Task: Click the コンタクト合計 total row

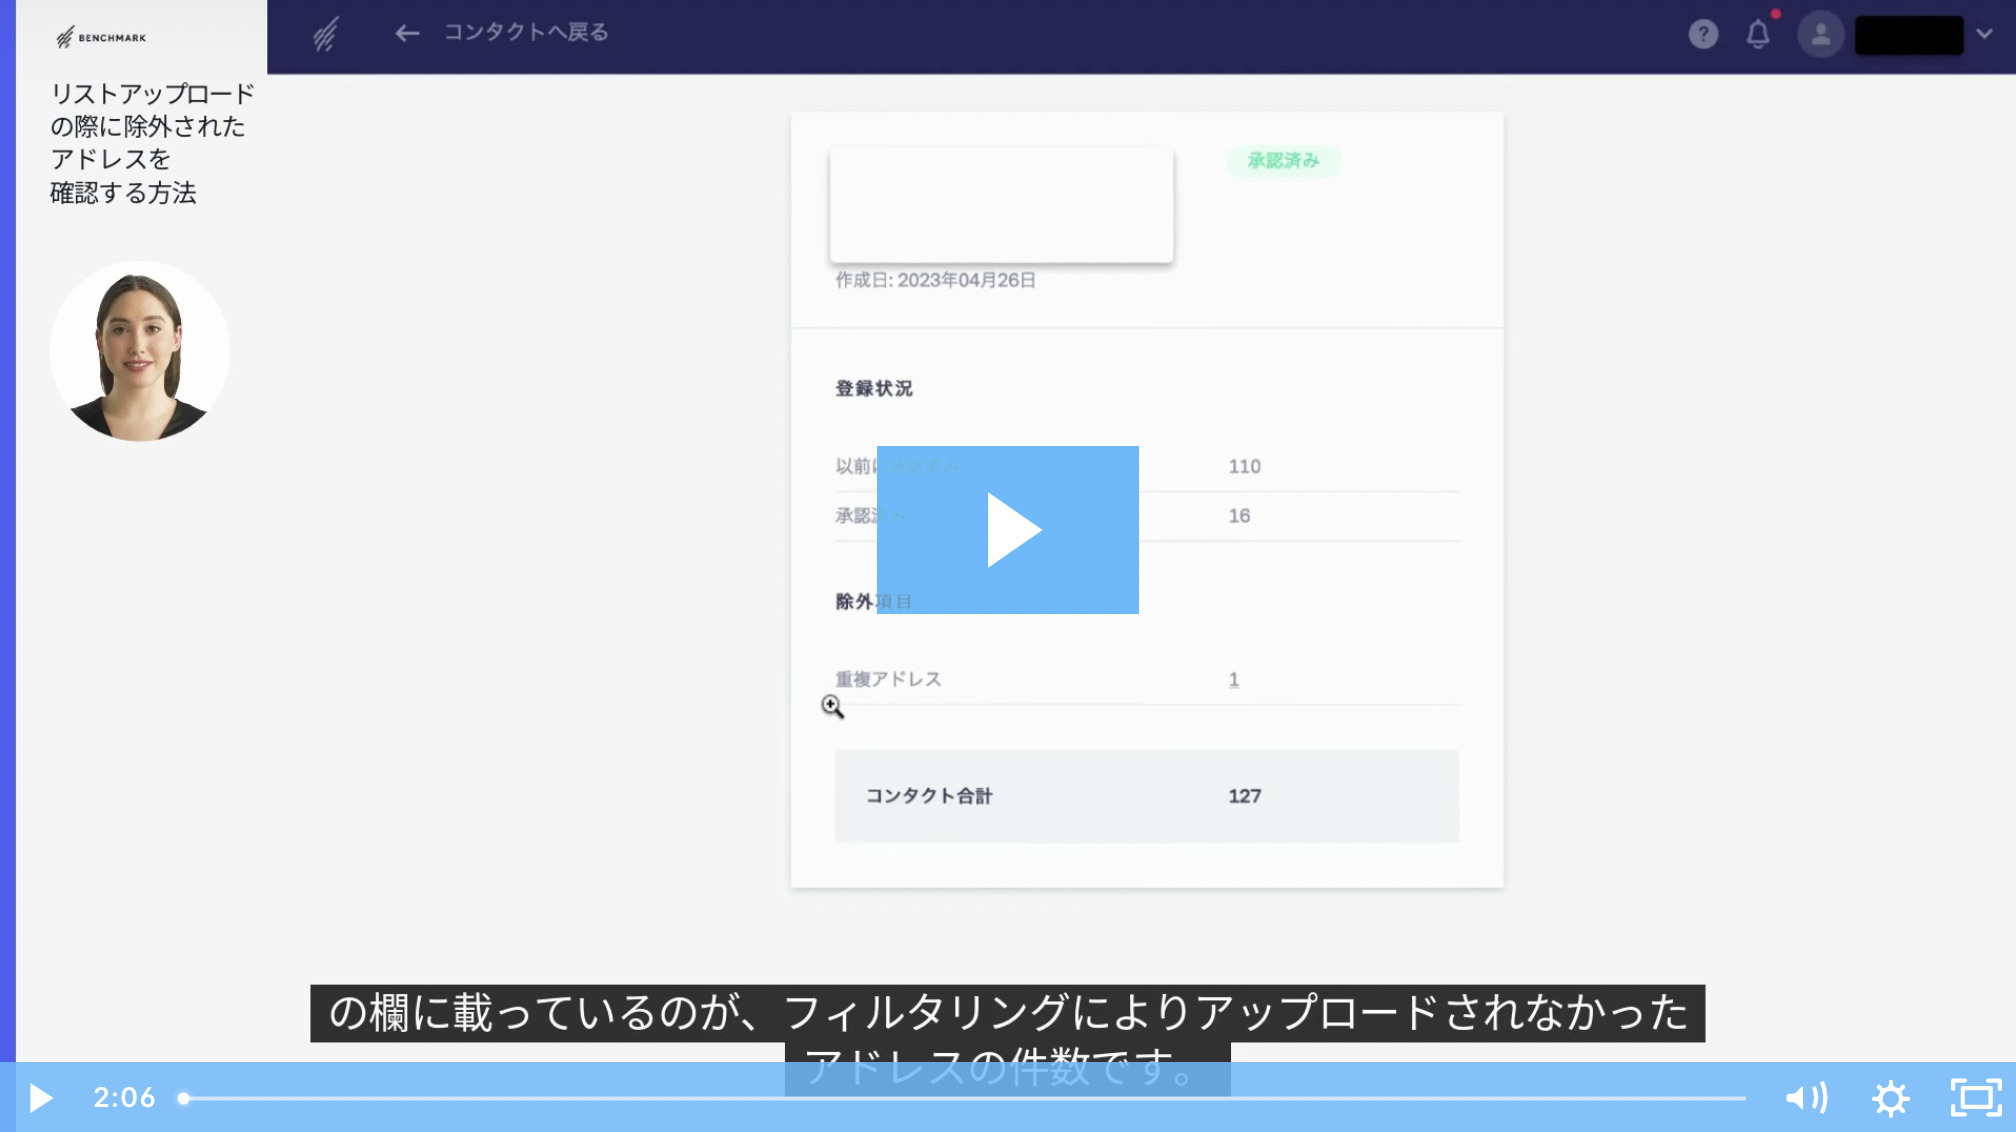Action: click(x=1146, y=796)
